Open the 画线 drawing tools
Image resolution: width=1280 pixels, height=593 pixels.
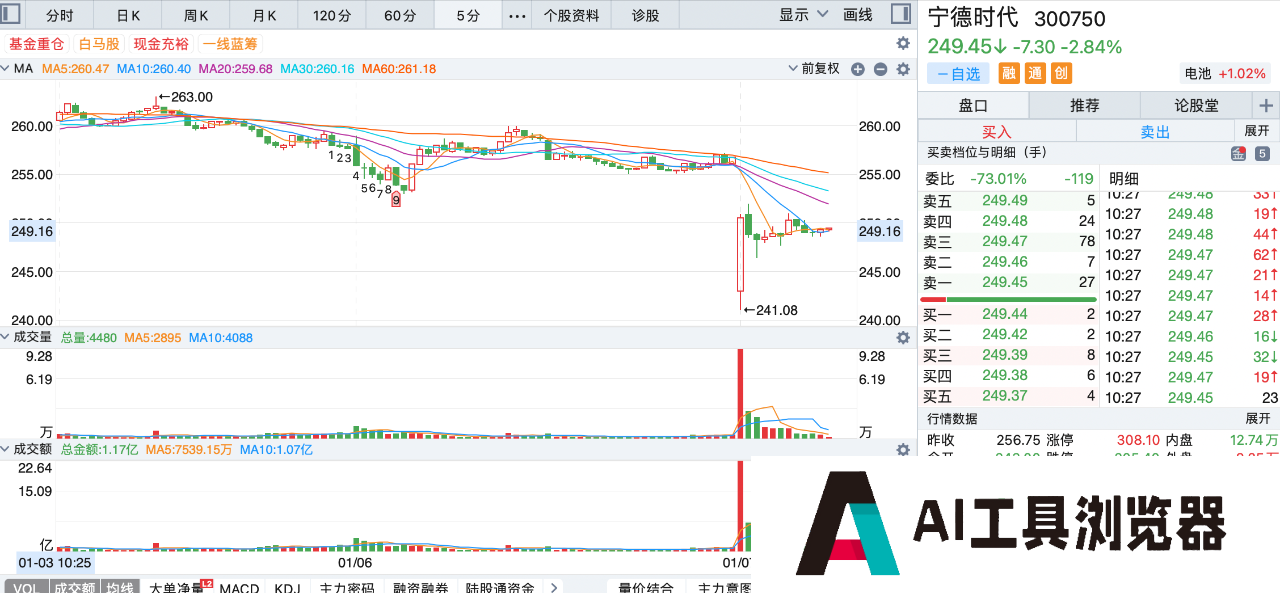click(858, 15)
